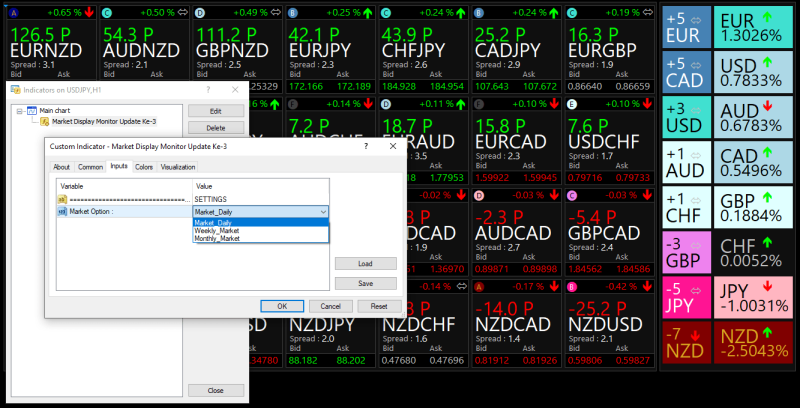This screenshot has width=800, height=408.
Task: Click the -5 JPY magenta tile
Action: pos(686,297)
